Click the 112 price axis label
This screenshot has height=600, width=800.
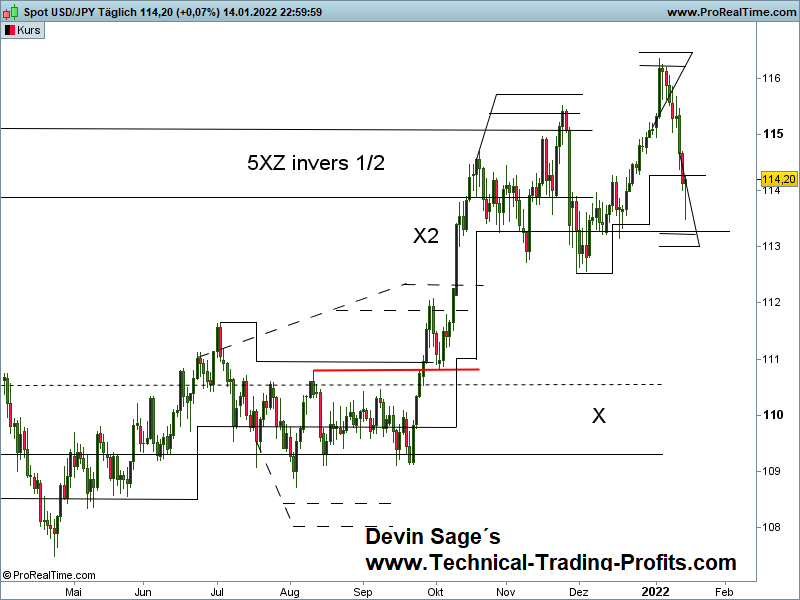(771, 302)
